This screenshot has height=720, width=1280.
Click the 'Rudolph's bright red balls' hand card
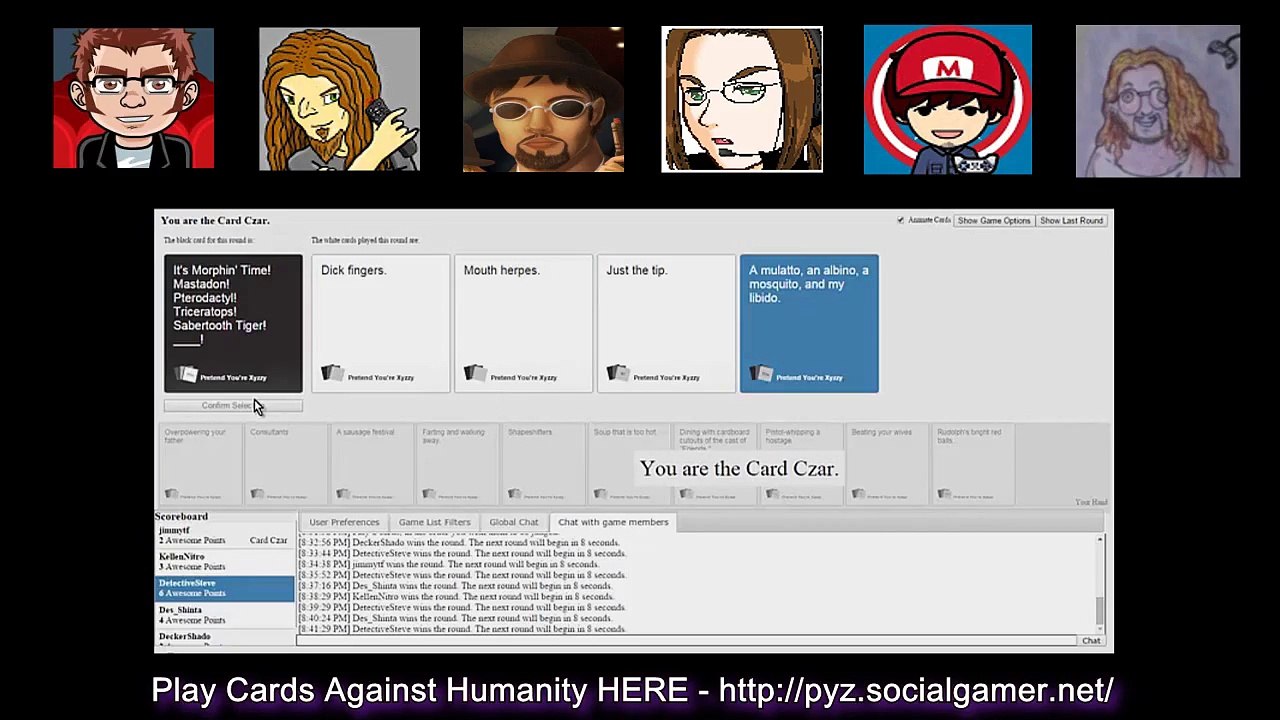(974, 465)
